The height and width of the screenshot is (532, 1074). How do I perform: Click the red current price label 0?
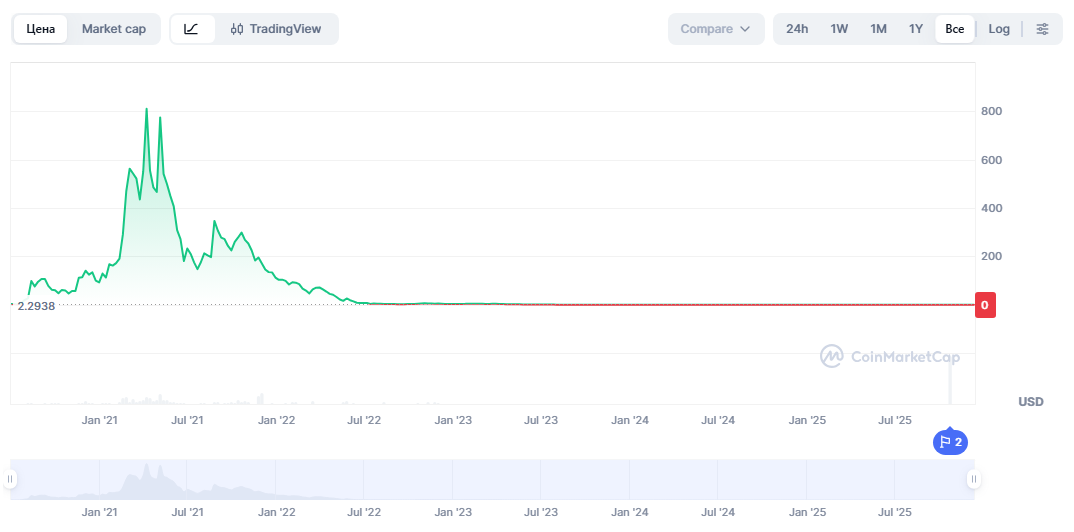pos(985,305)
